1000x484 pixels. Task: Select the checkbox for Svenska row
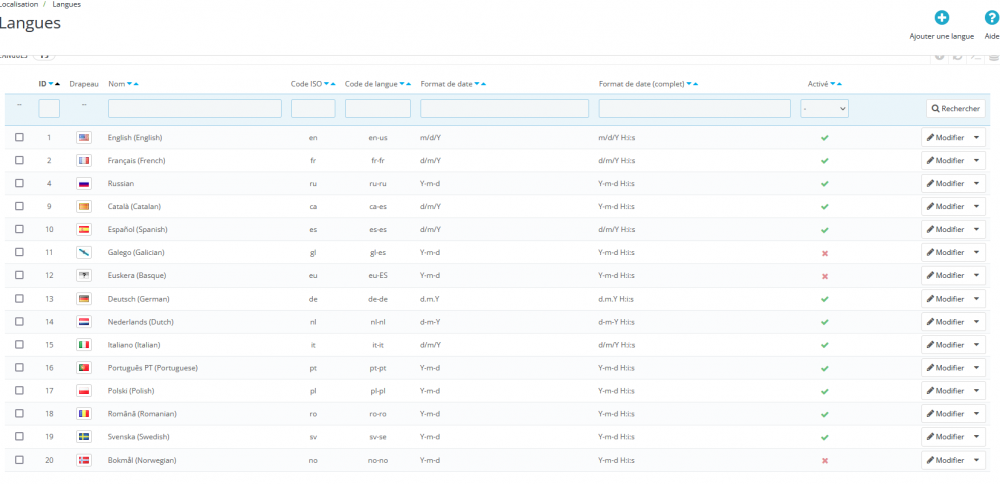click(x=19, y=436)
